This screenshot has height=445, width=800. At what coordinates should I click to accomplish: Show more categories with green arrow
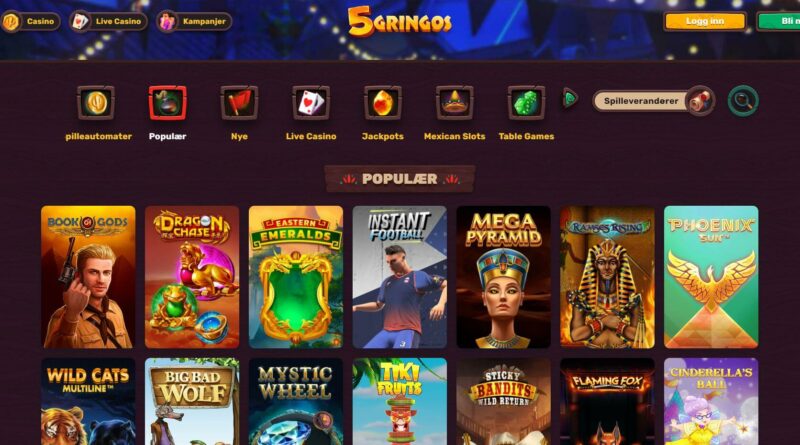tap(570, 98)
